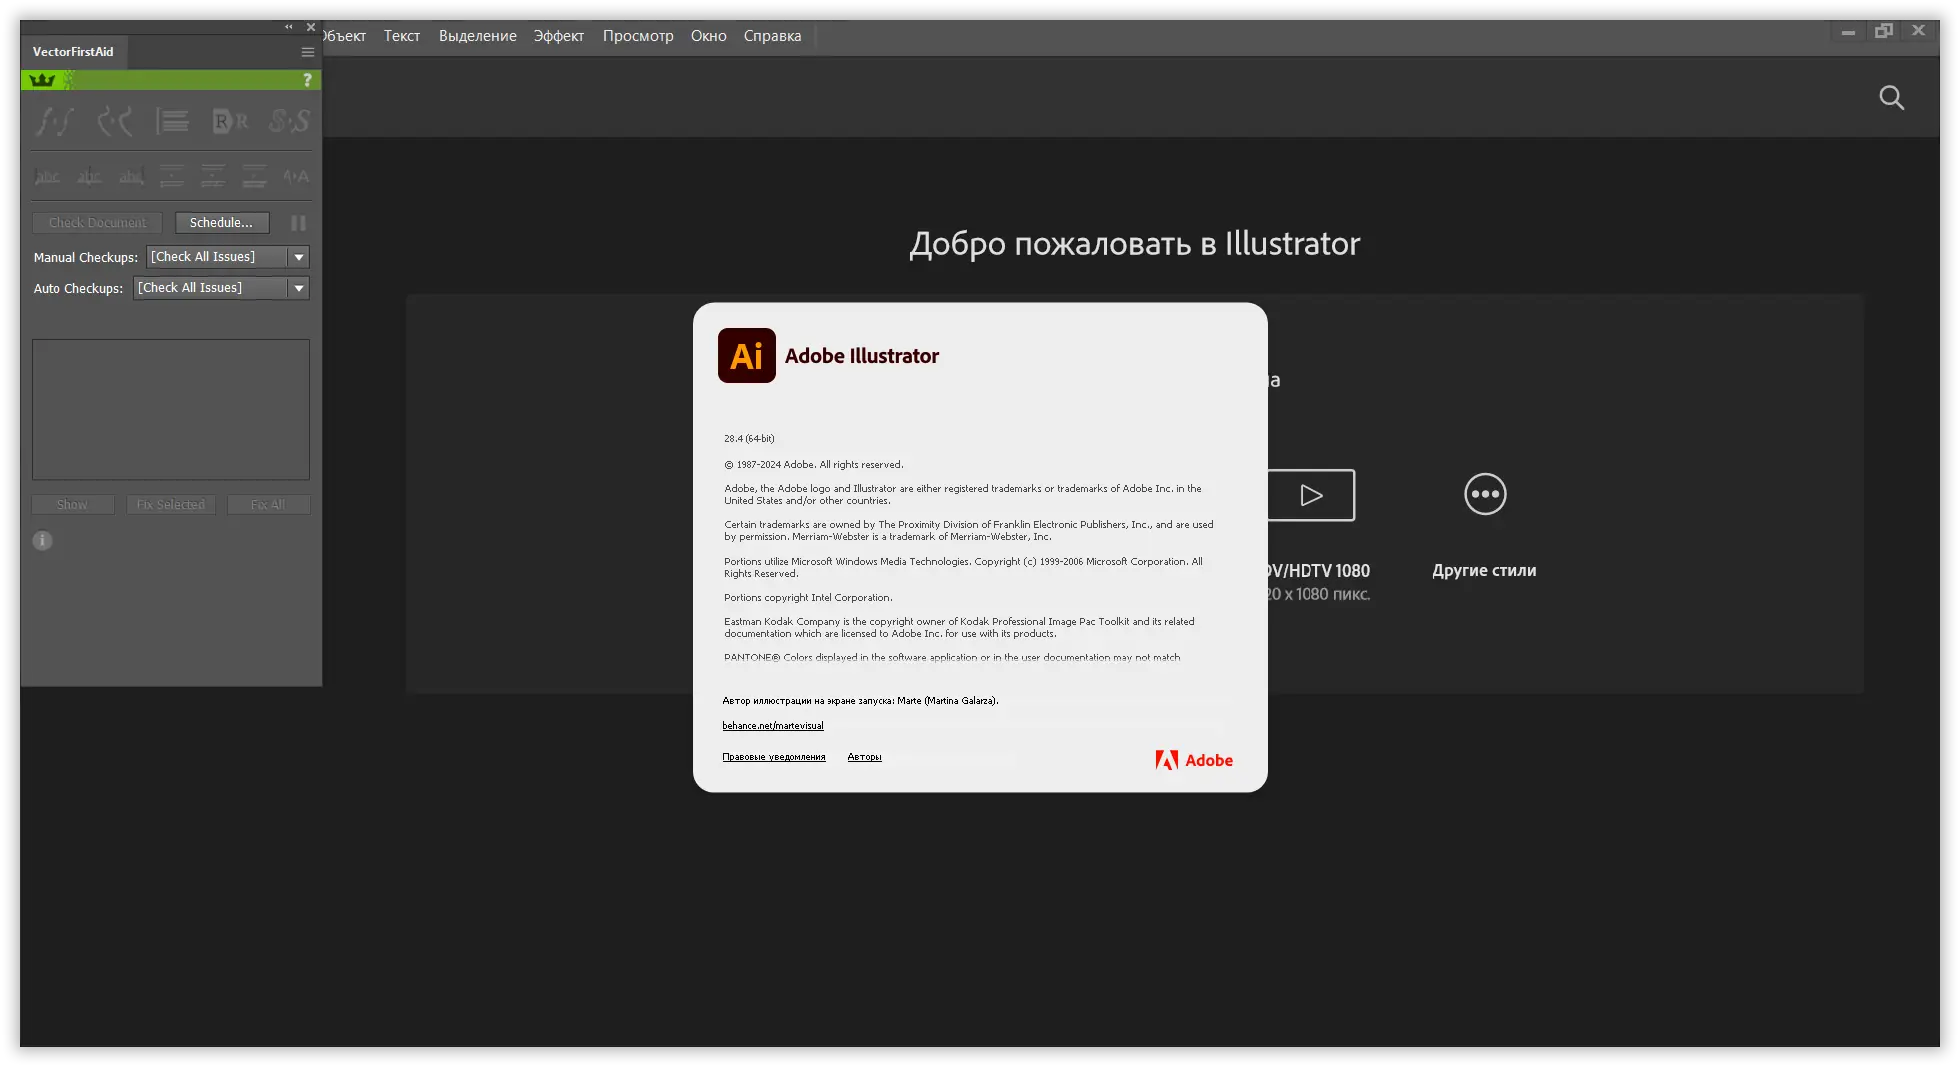
Task: Open the Просмотр menu
Action: pyautogui.click(x=638, y=36)
